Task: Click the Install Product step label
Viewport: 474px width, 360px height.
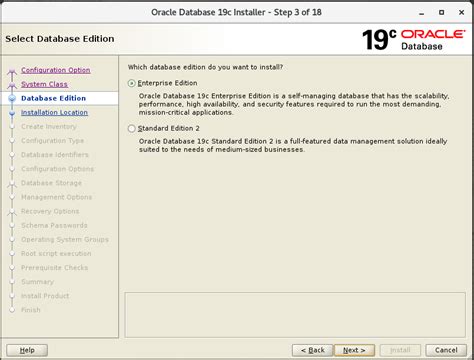Action: click(45, 296)
